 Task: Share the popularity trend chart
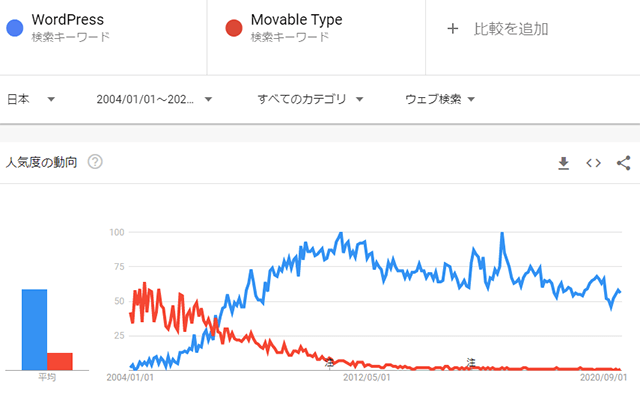[624, 163]
